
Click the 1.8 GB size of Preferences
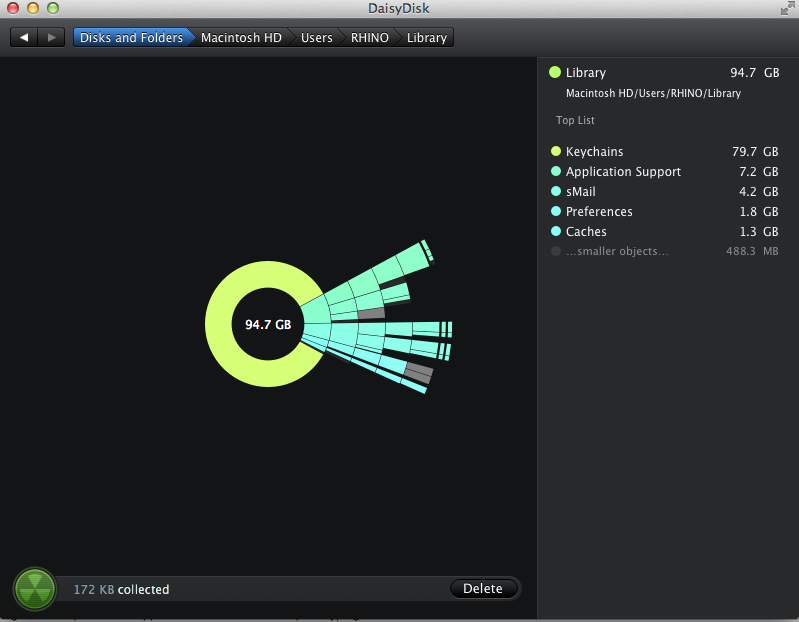[759, 211]
